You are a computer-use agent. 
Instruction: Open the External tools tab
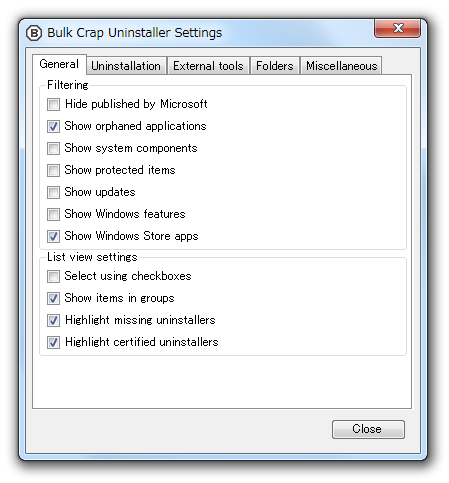pos(208,66)
